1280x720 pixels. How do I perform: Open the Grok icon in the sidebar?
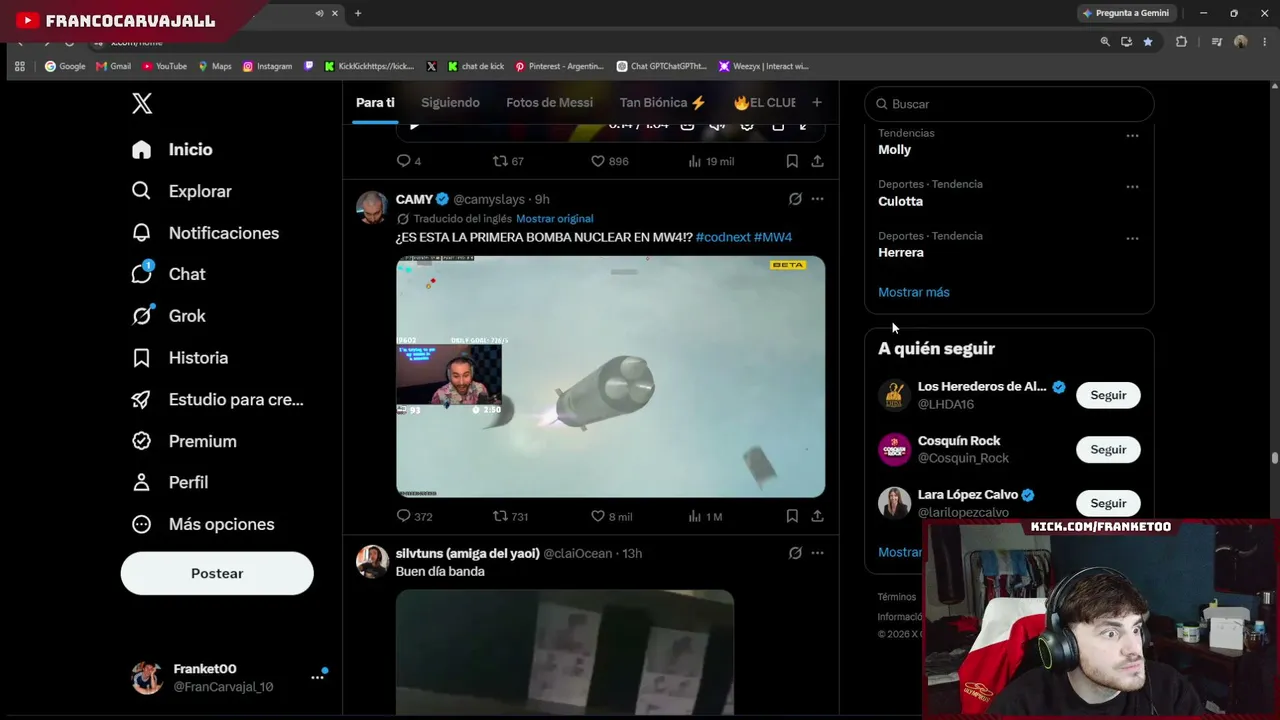[x=142, y=316]
